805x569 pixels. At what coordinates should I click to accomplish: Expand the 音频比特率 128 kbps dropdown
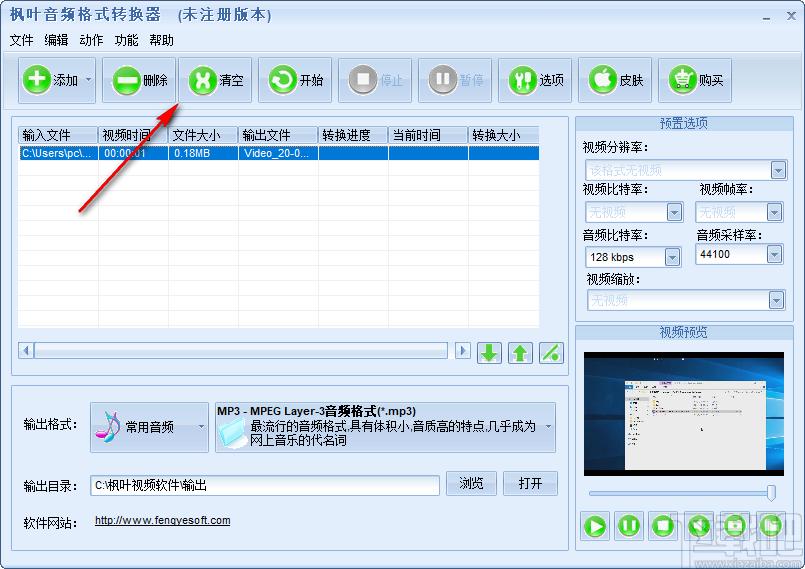(x=673, y=257)
